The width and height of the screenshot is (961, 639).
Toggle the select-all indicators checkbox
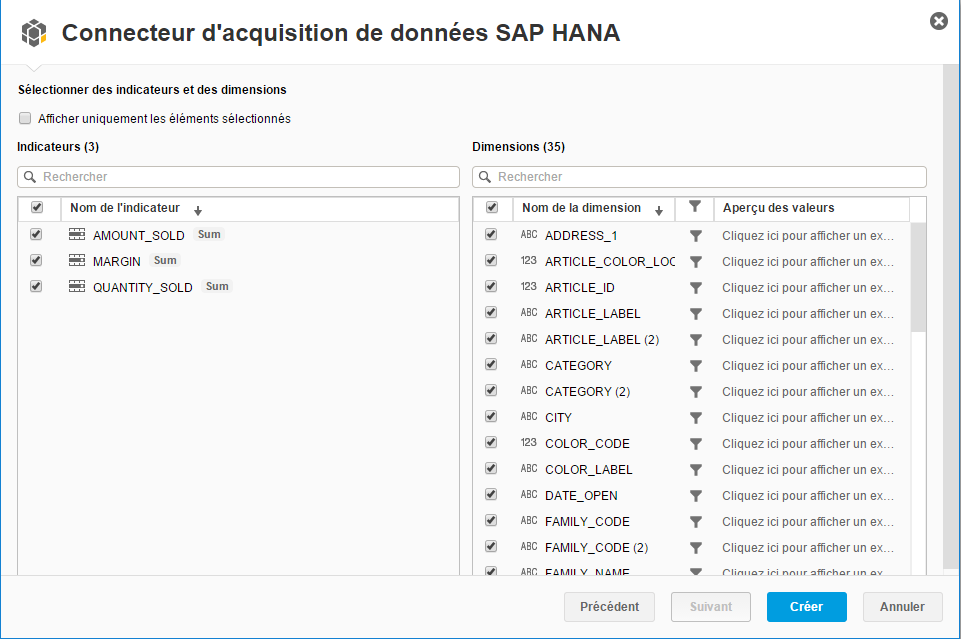click(x=37, y=207)
